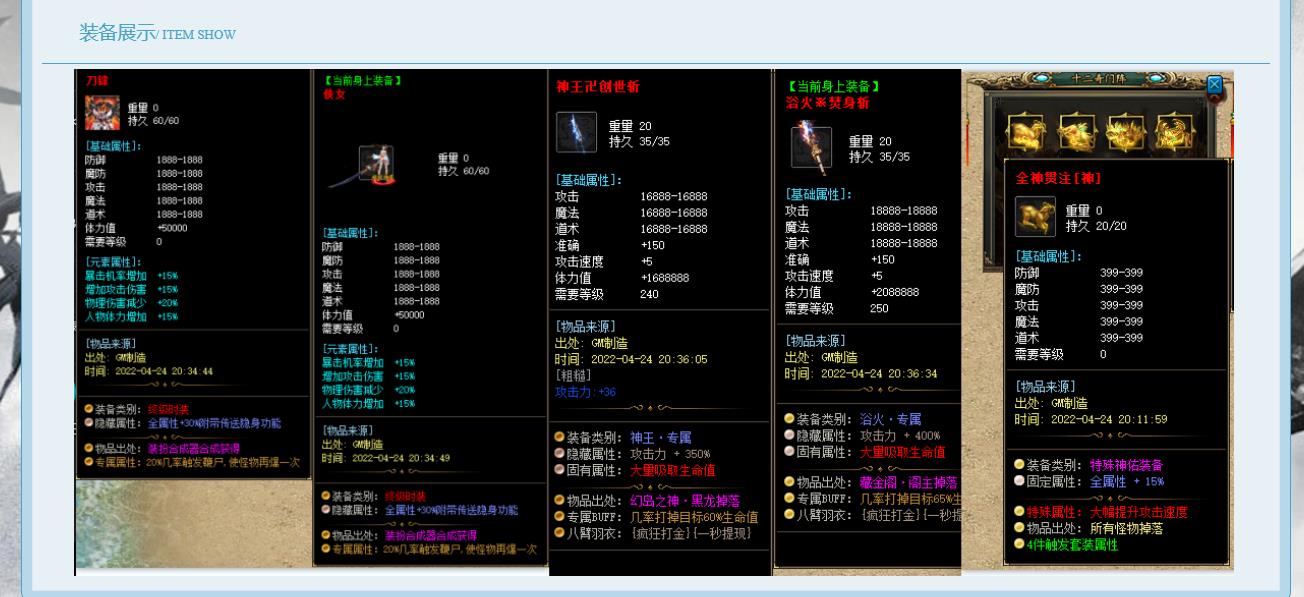This screenshot has width=1304, height=597.
Task: Click the 浴火※焚身斩 item title
Action: pos(827,103)
